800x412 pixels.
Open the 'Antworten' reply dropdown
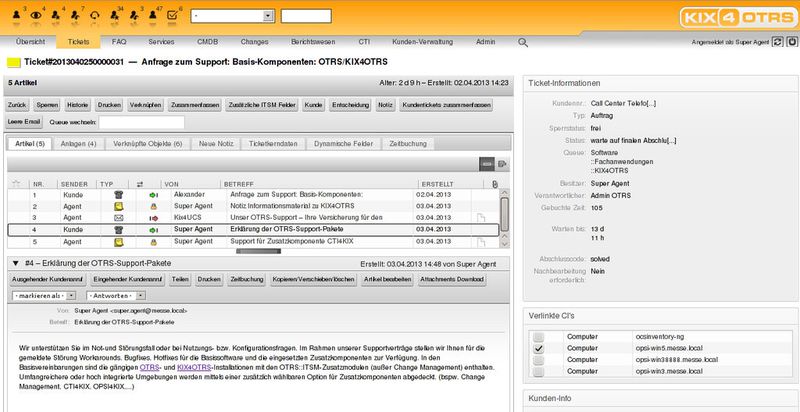116,296
